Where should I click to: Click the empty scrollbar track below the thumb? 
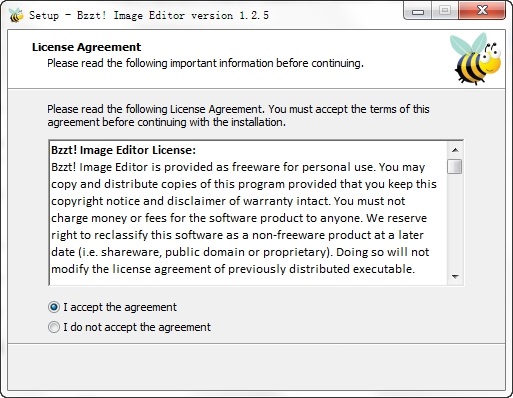pos(455,221)
